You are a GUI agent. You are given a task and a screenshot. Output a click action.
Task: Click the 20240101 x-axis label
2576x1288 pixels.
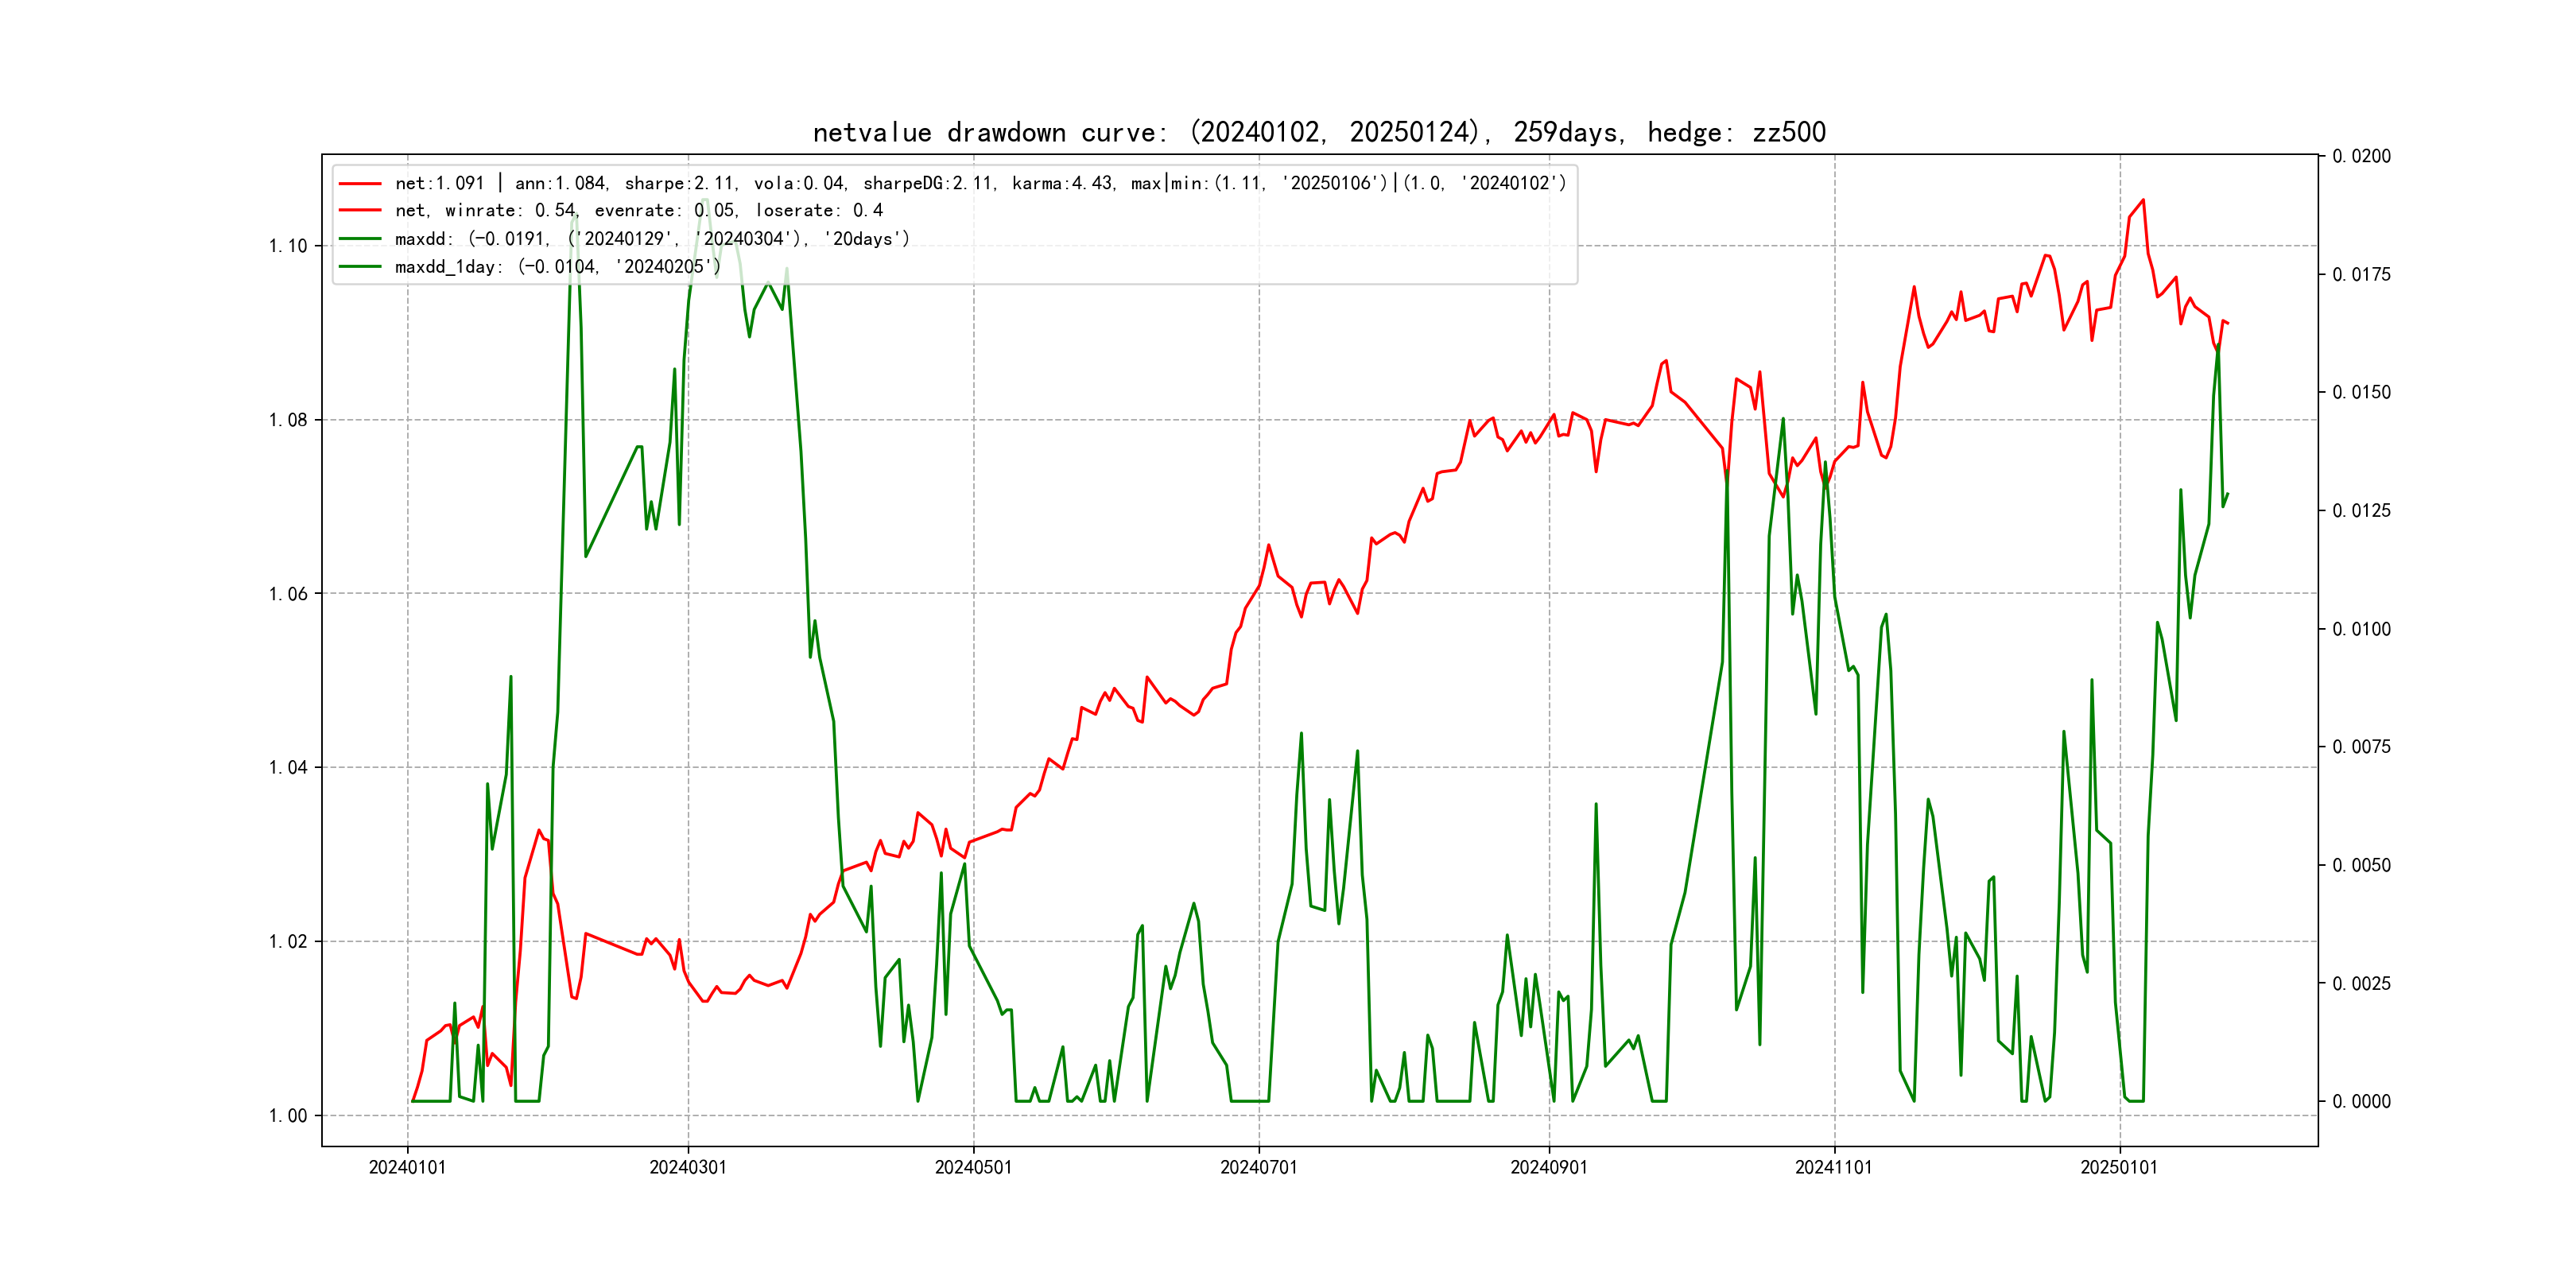click(407, 1167)
